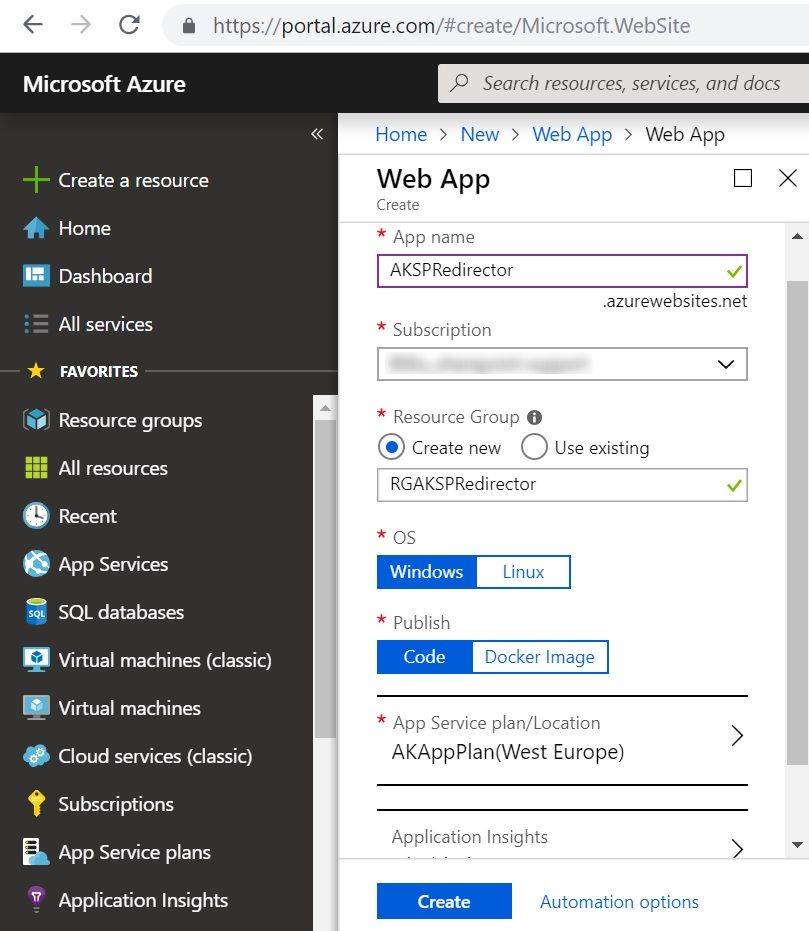Expand Application Insights chevron in blade
Image resolution: width=809 pixels, height=931 pixels.
pyautogui.click(x=737, y=848)
